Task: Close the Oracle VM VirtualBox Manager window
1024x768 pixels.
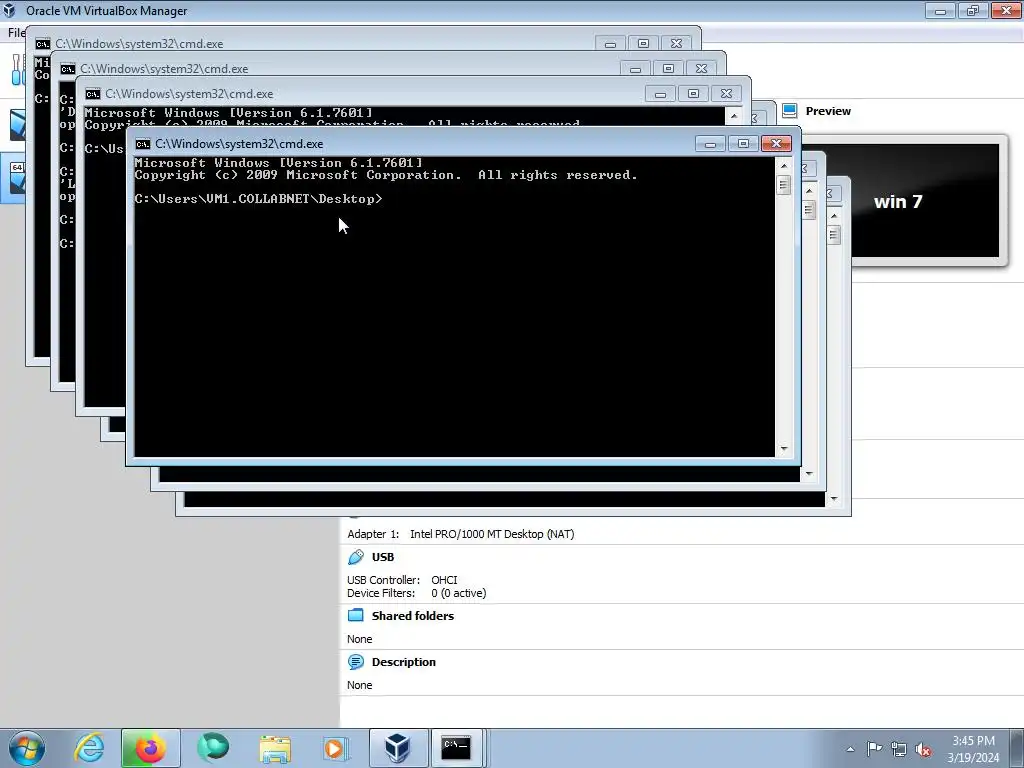Action: 1006,10
